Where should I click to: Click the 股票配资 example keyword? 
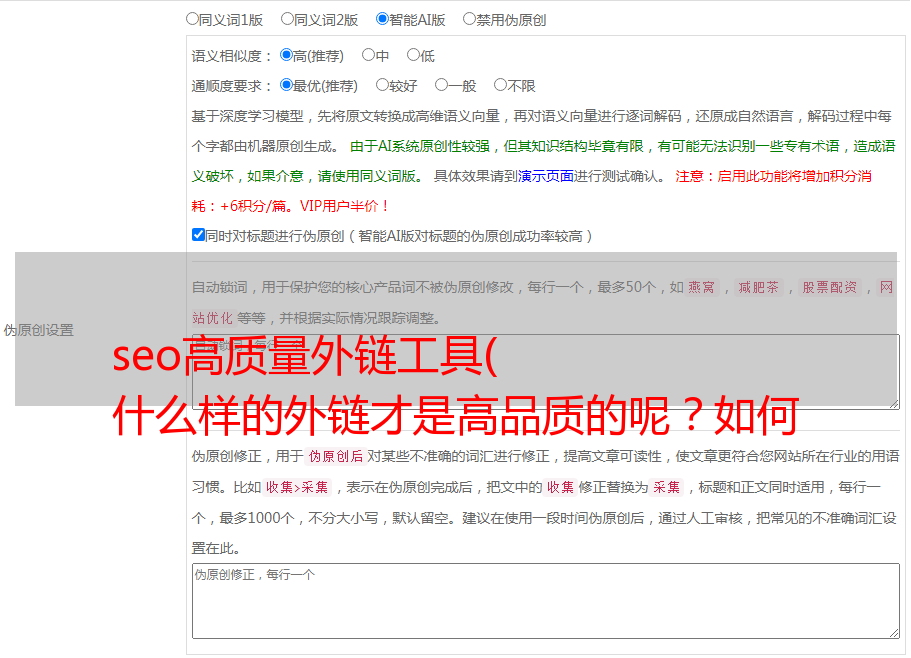tap(830, 287)
